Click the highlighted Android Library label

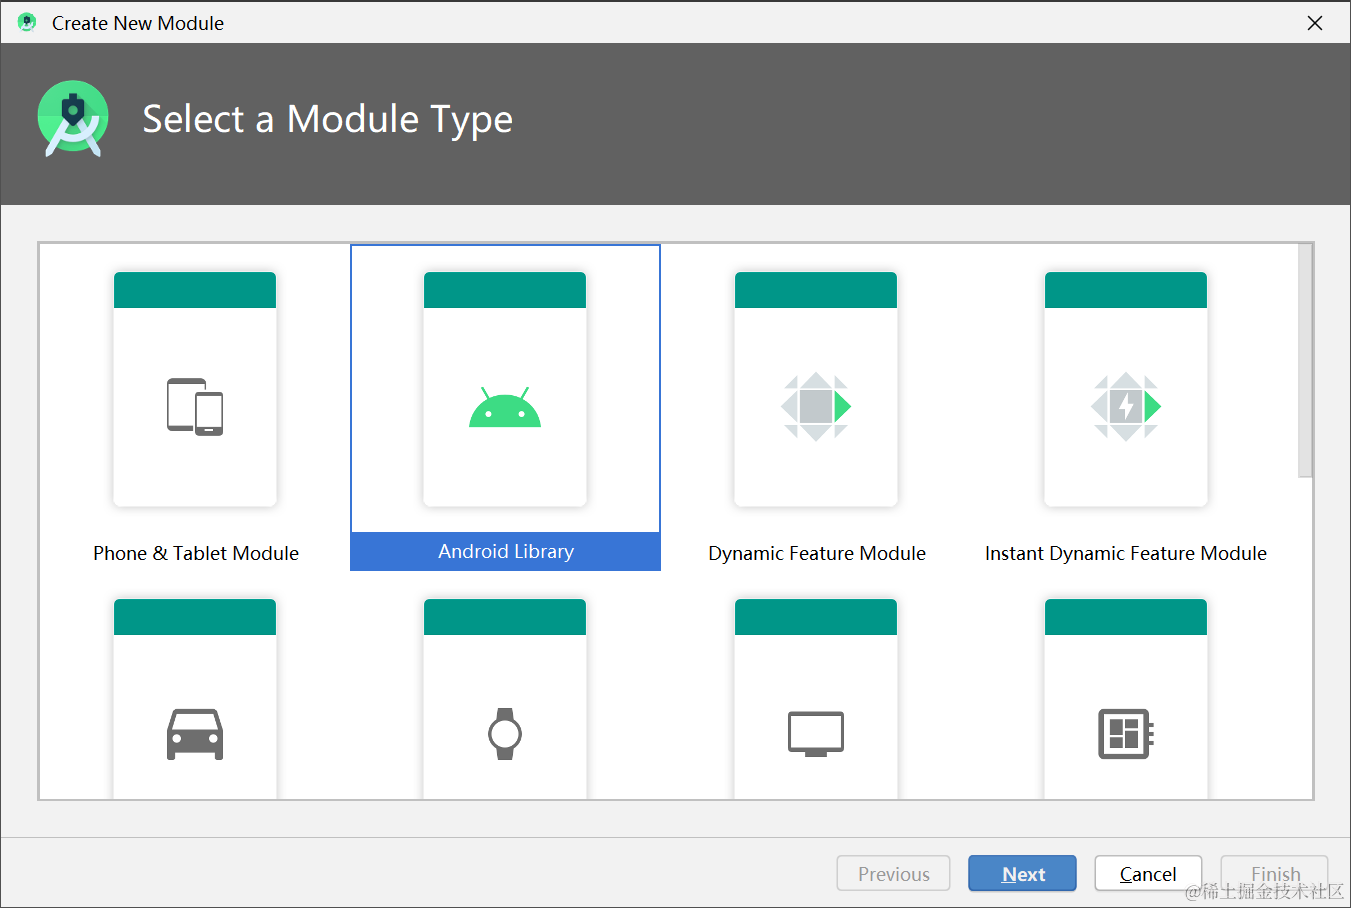[505, 551]
